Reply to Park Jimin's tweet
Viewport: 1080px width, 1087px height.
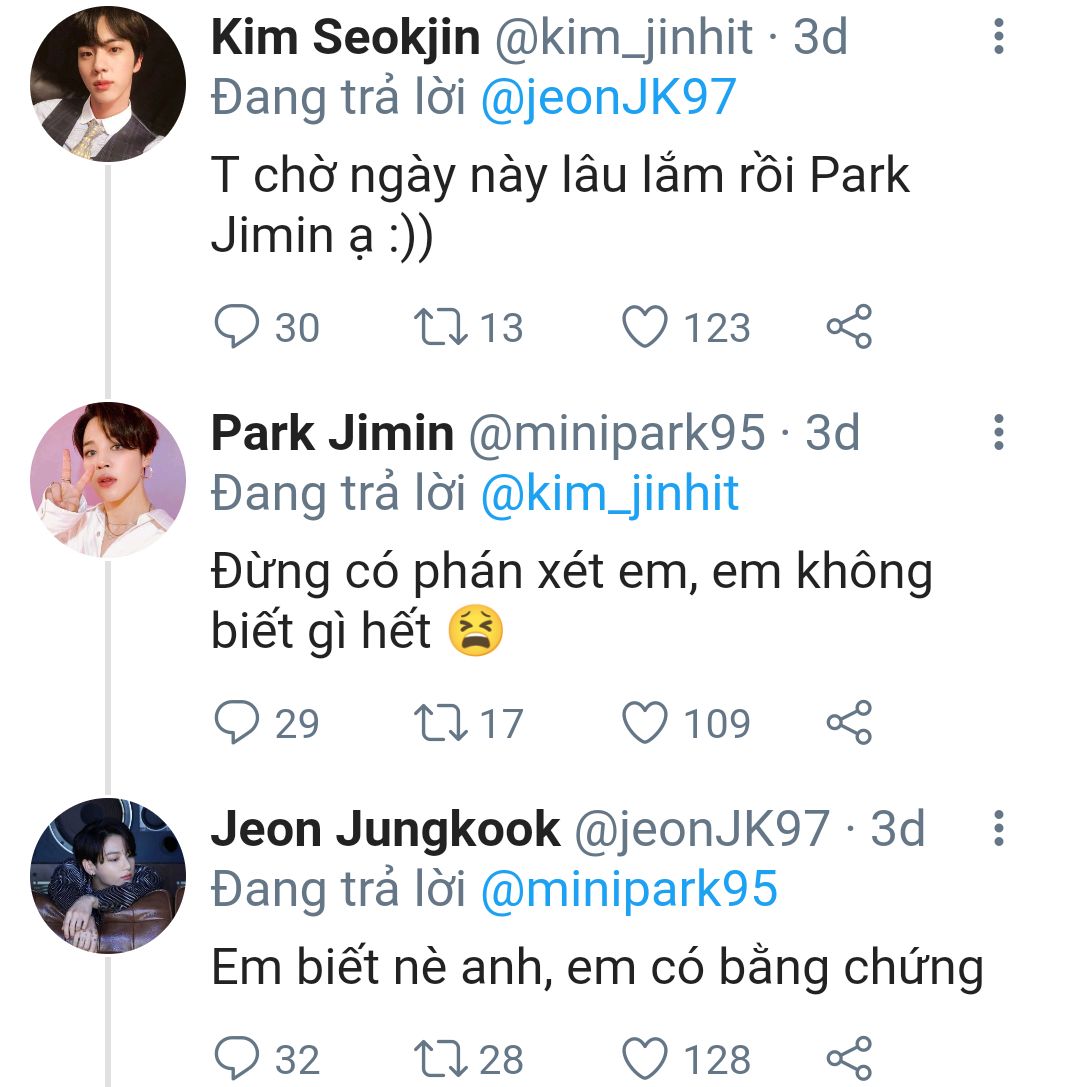[x=237, y=723]
